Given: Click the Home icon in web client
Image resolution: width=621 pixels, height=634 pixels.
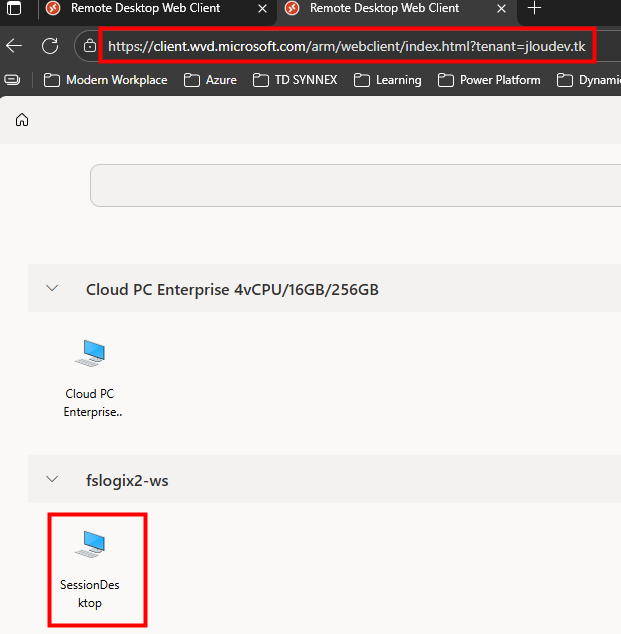Looking at the screenshot, I should click(21, 120).
